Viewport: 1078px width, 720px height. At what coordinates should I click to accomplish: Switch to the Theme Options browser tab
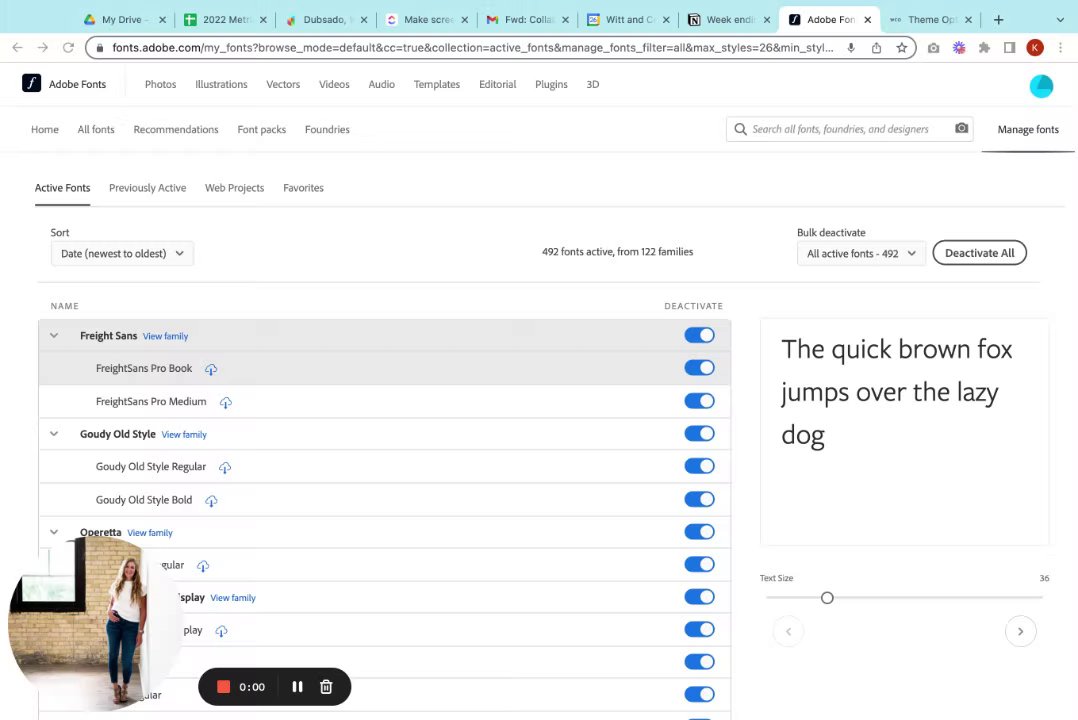[932, 19]
